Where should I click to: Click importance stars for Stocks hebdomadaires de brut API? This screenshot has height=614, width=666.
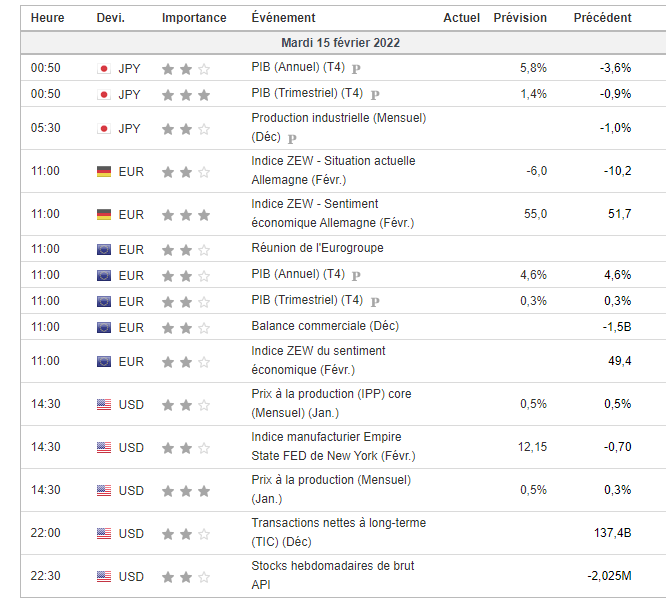pyautogui.click(x=186, y=577)
